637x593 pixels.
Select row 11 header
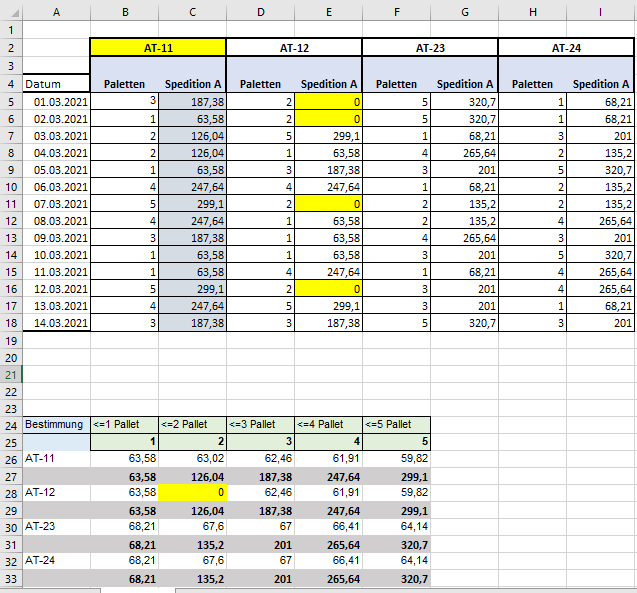11,204
